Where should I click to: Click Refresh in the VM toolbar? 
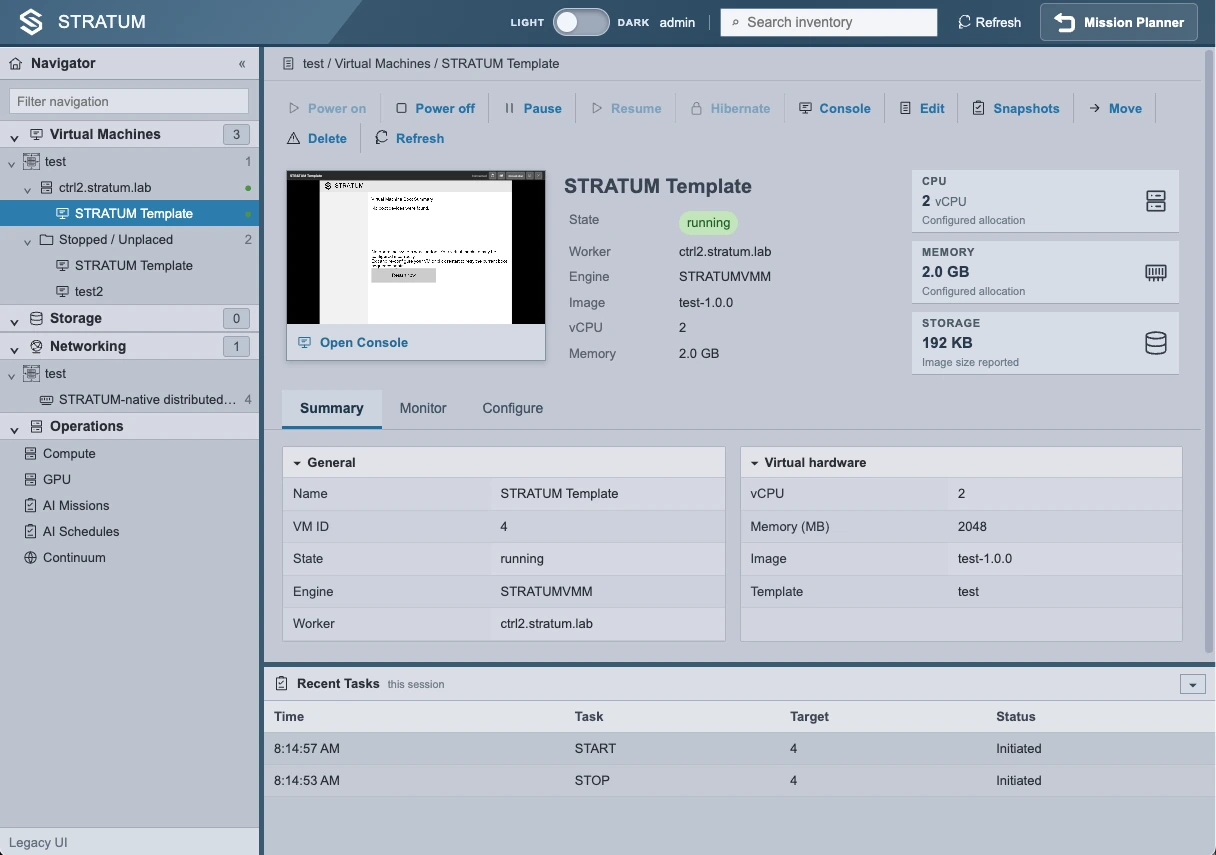(x=410, y=138)
